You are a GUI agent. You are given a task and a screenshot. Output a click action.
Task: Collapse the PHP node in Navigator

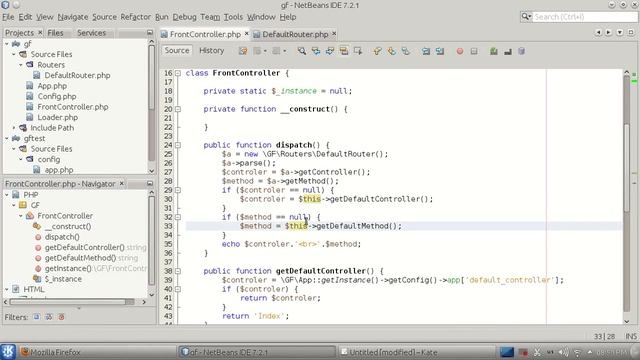[7, 195]
